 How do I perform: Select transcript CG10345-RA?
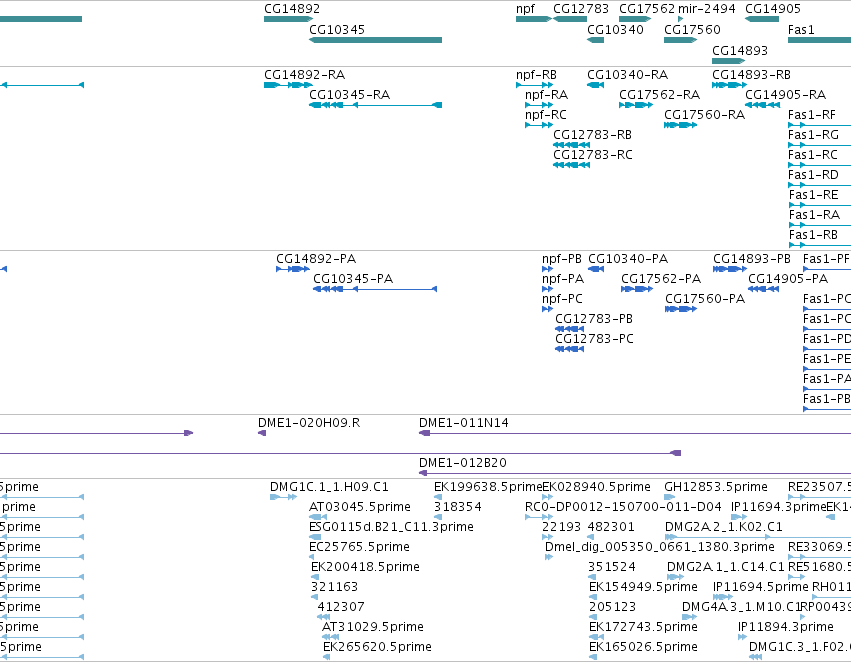click(350, 95)
